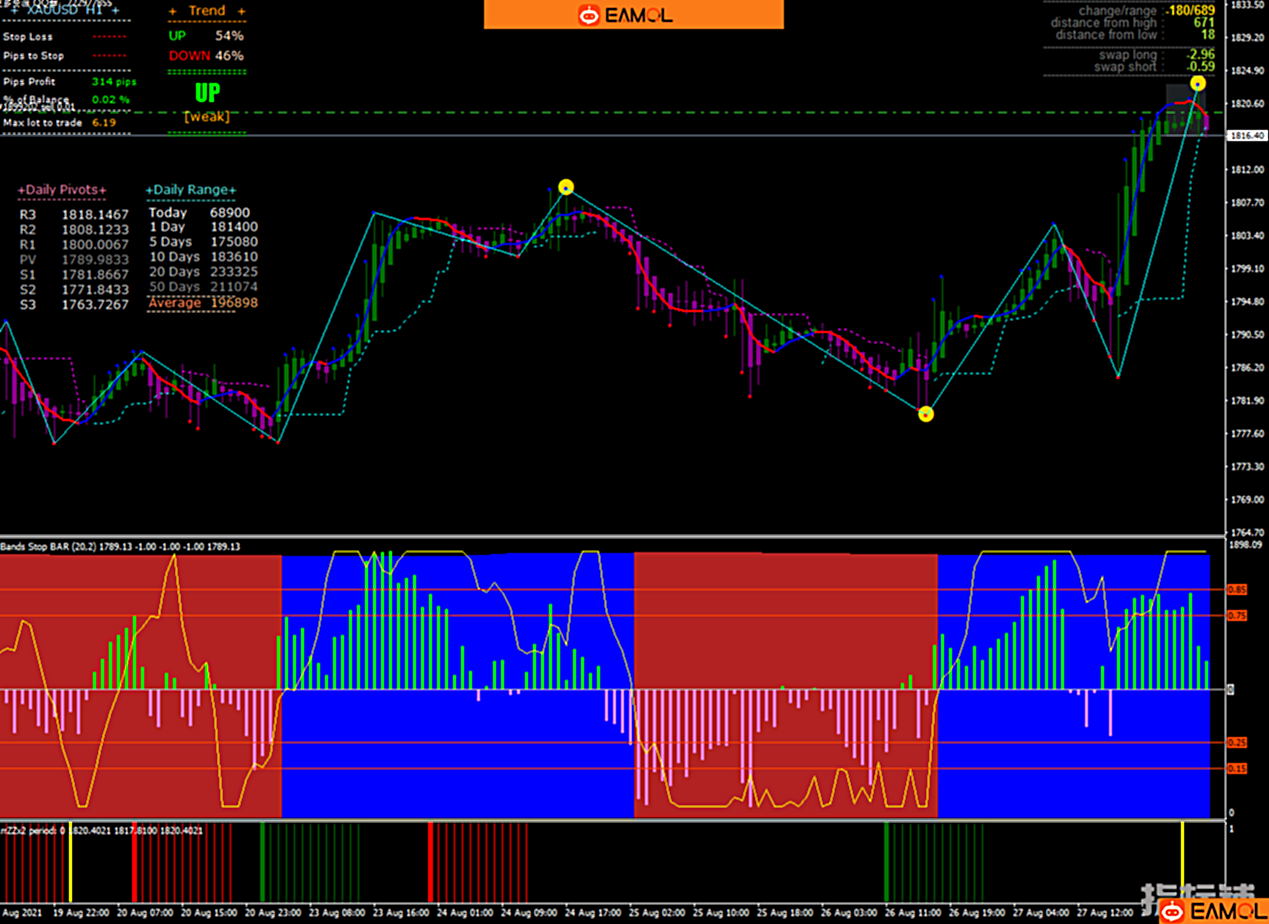Viewport: 1269px width, 924px height.
Task: Click the 1816.40 current price tag
Action: 1246,135
